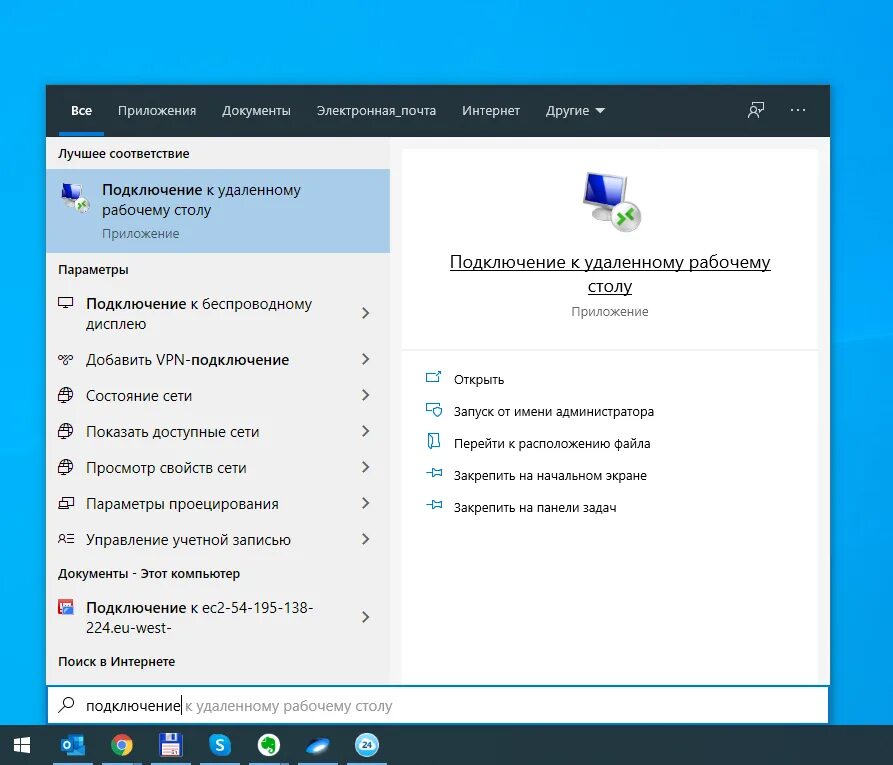The width and height of the screenshot is (893, 765).
Task: Expand the Состояние сети chevron
Action: point(366,395)
